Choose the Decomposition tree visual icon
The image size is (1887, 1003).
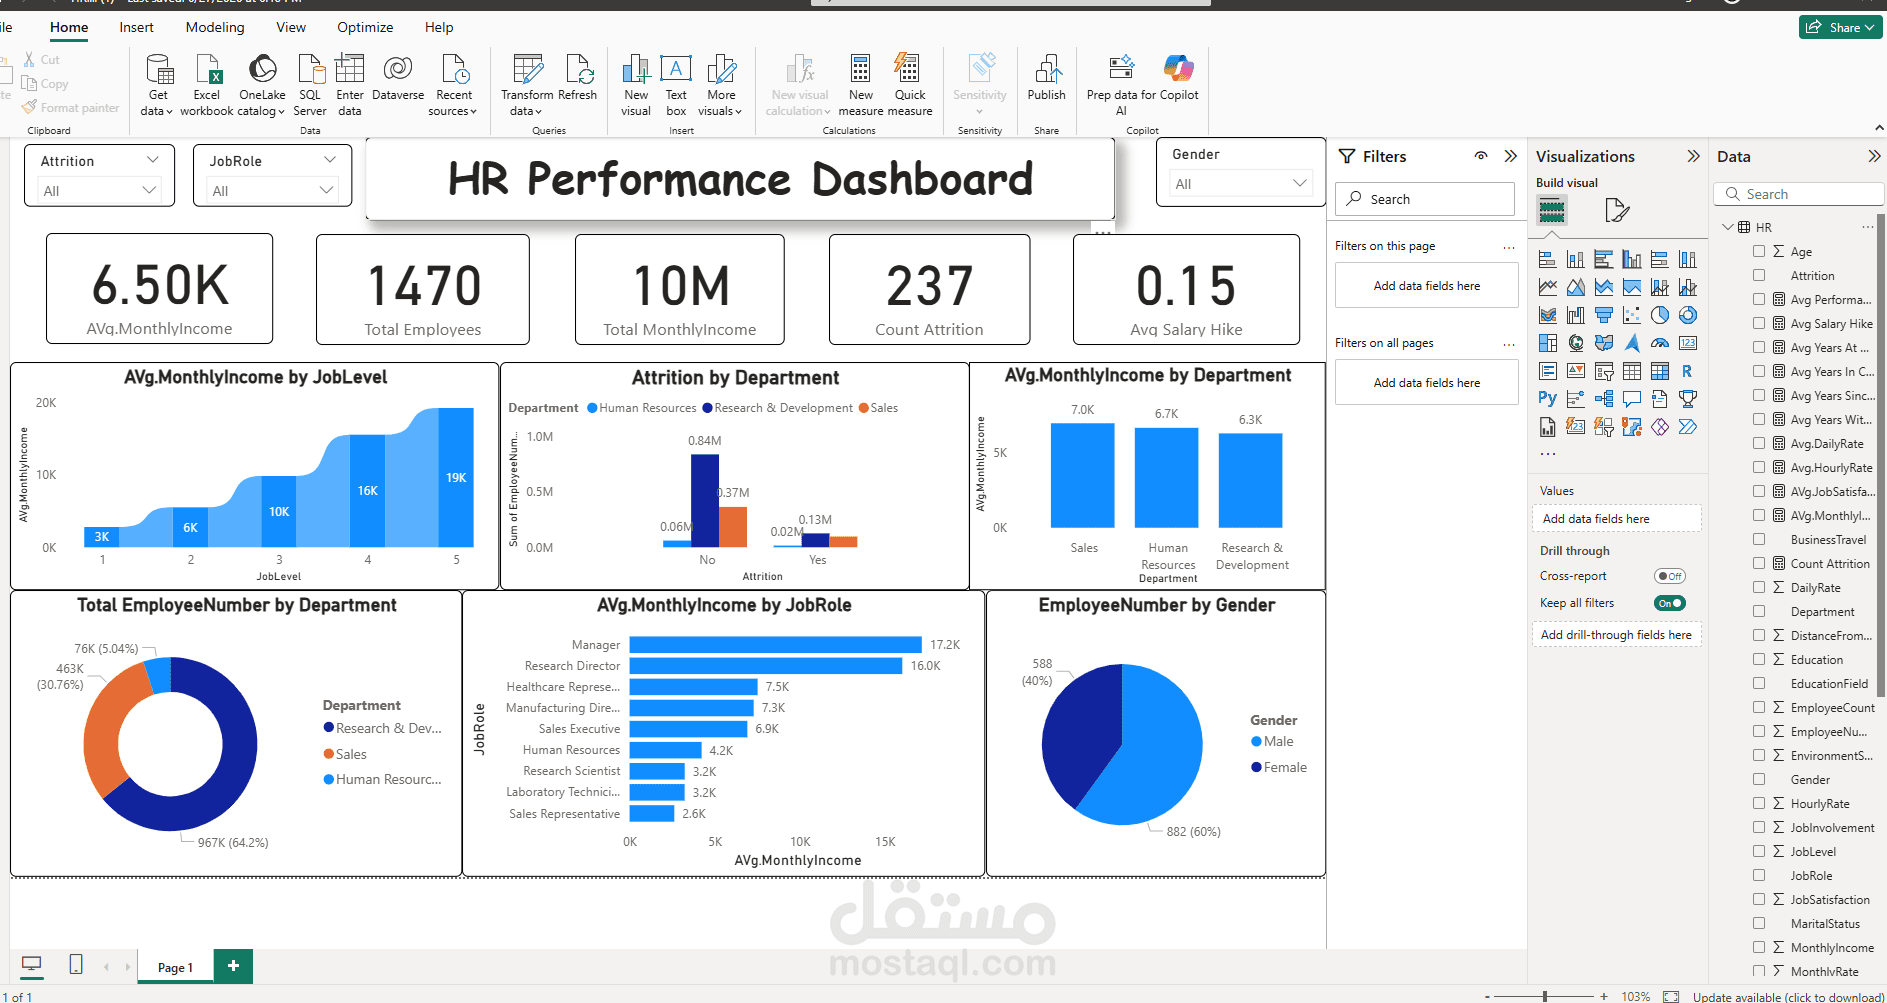[x=1604, y=399]
